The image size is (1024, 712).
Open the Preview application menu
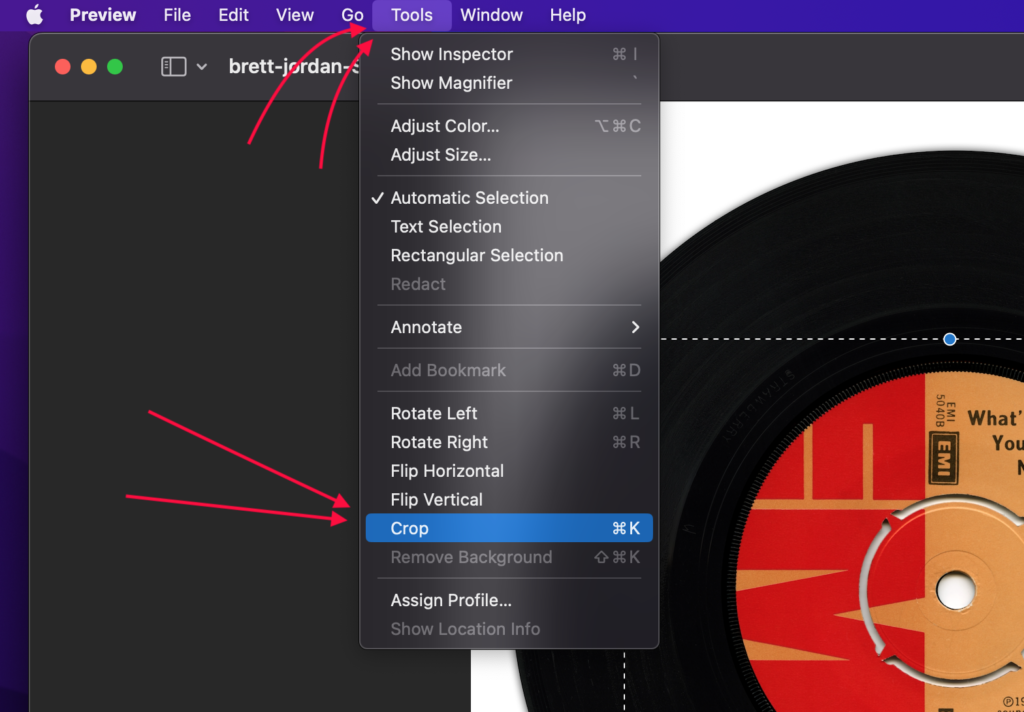point(103,14)
